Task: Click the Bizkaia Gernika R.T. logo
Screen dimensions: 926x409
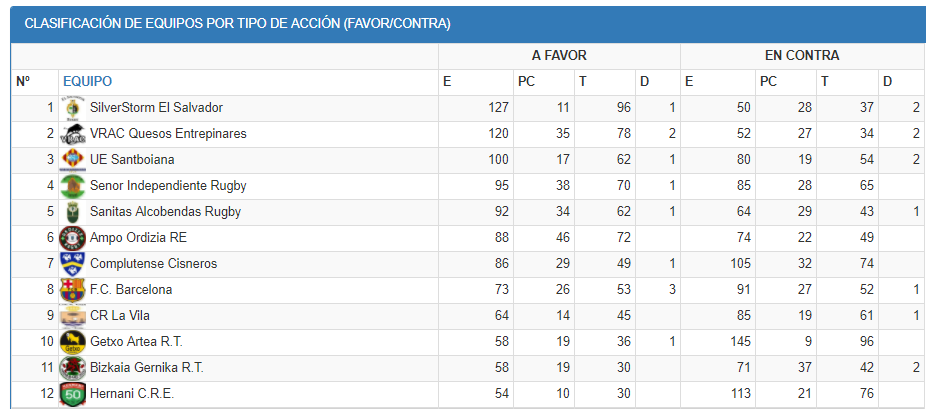Action: 72,368
